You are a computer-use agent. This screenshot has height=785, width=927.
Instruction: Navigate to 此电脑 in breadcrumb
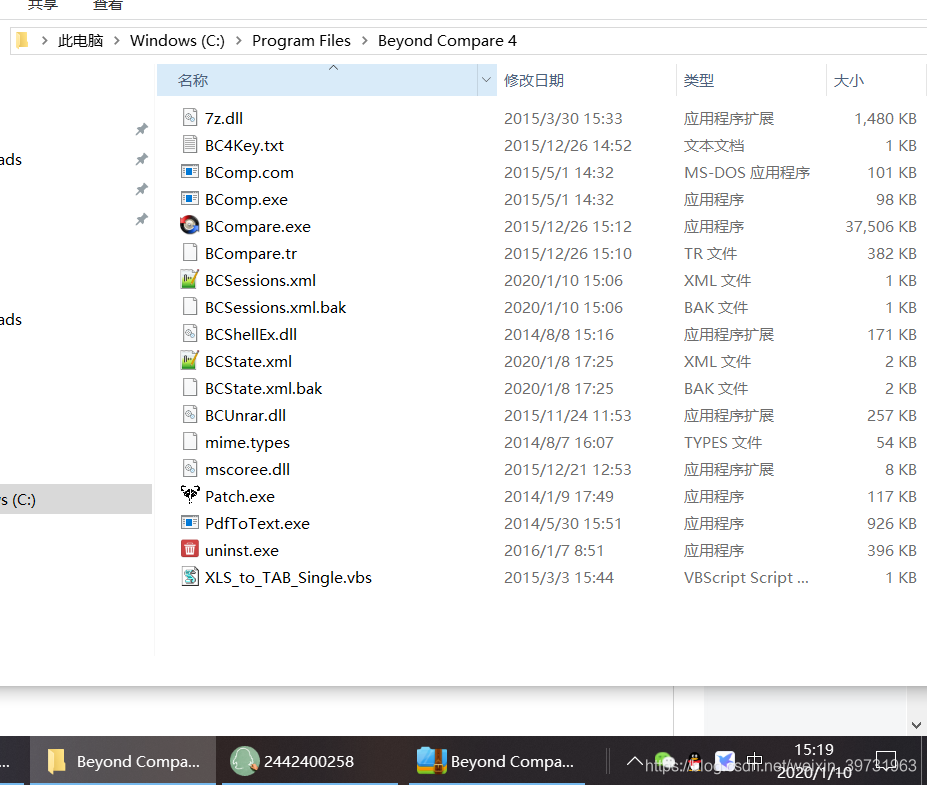point(80,40)
